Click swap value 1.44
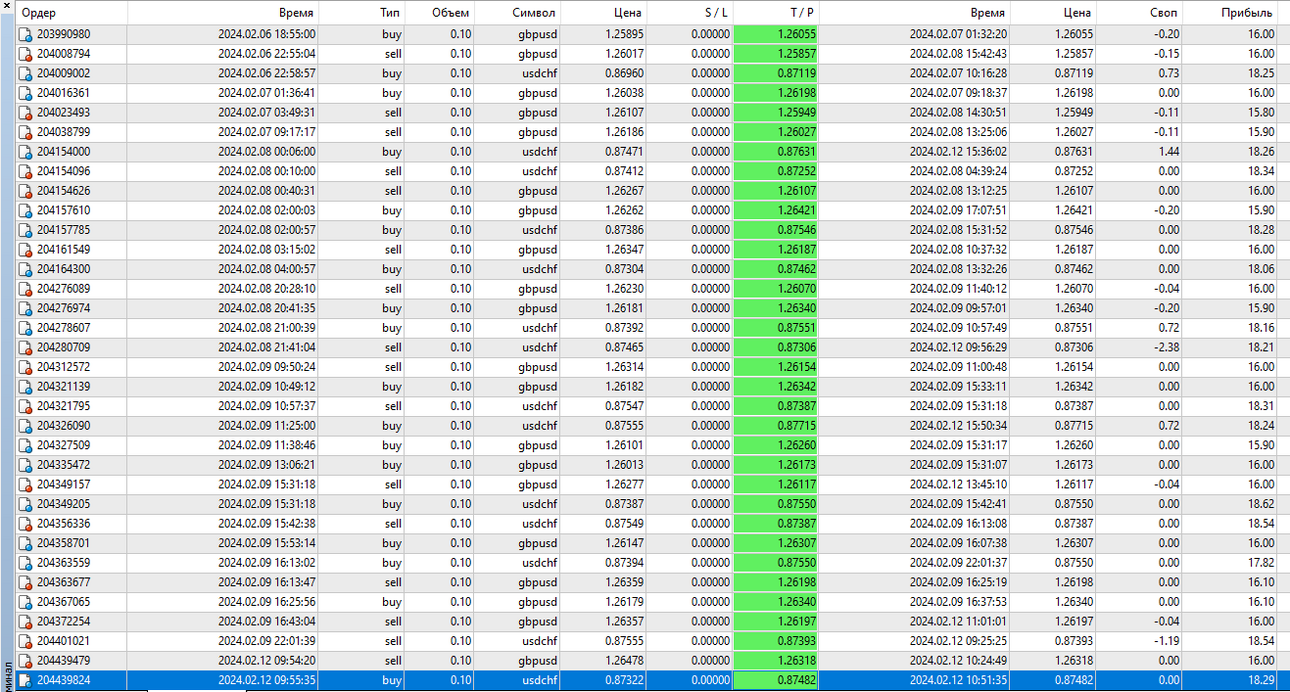Screen dimensions: 1290x692 pos(1167,152)
